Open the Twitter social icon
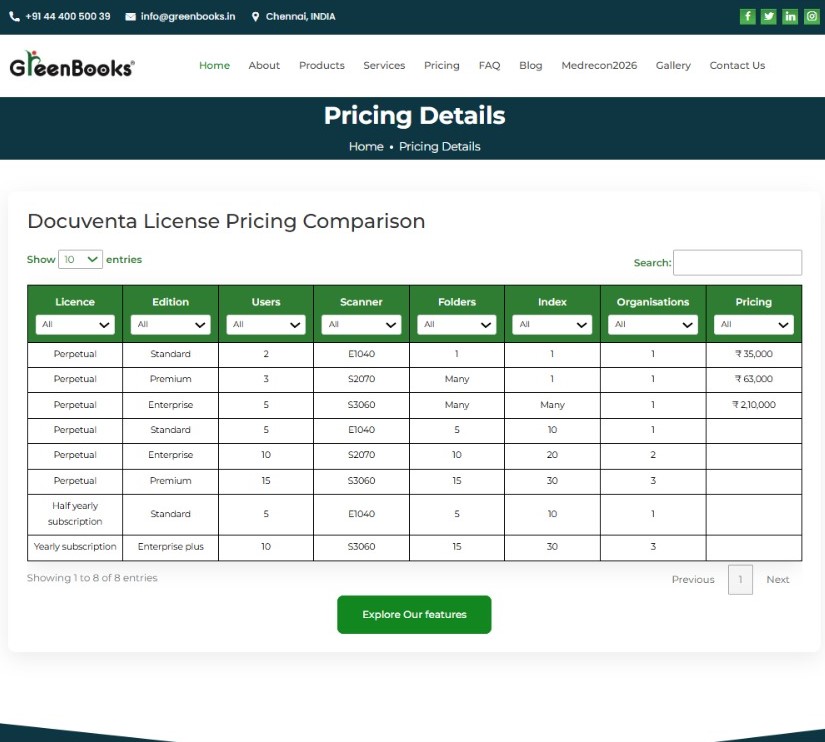 [769, 16]
